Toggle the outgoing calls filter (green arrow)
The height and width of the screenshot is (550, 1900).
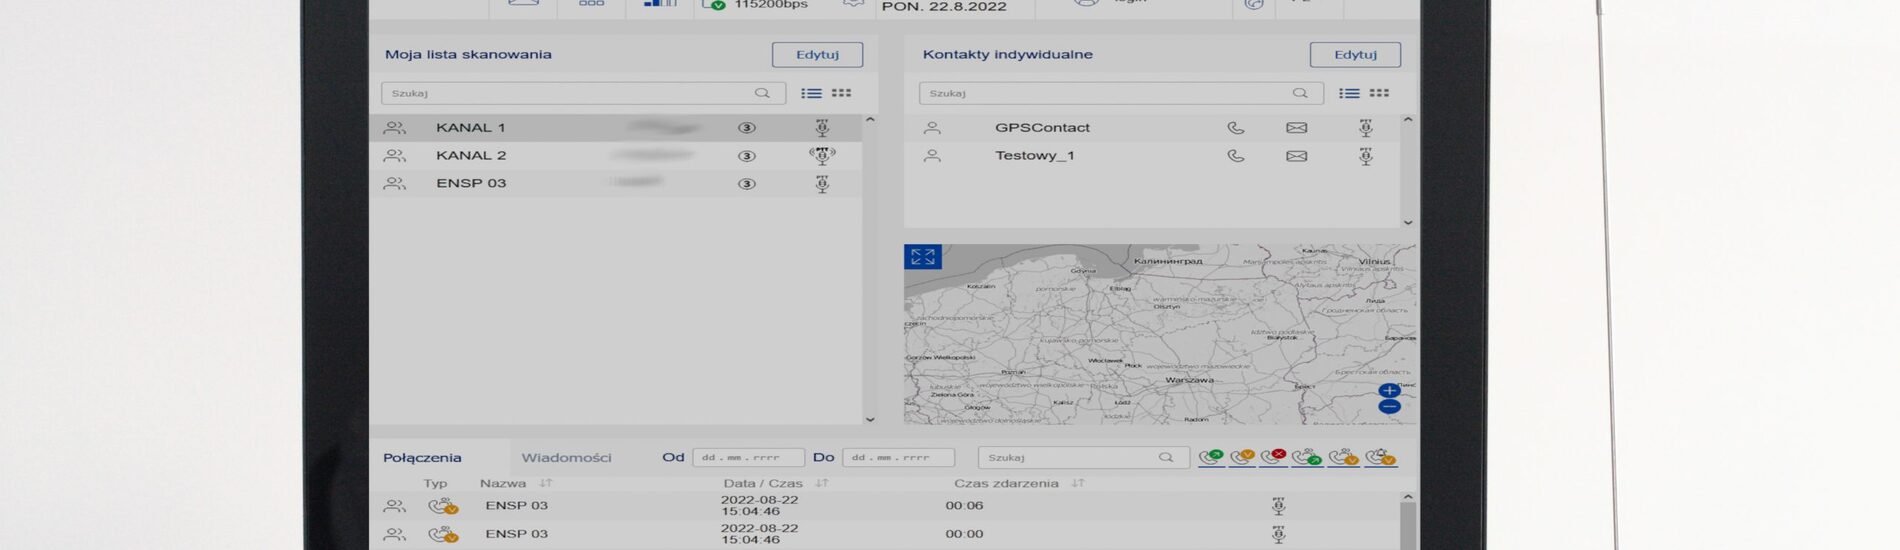[x=1211, y=457]
